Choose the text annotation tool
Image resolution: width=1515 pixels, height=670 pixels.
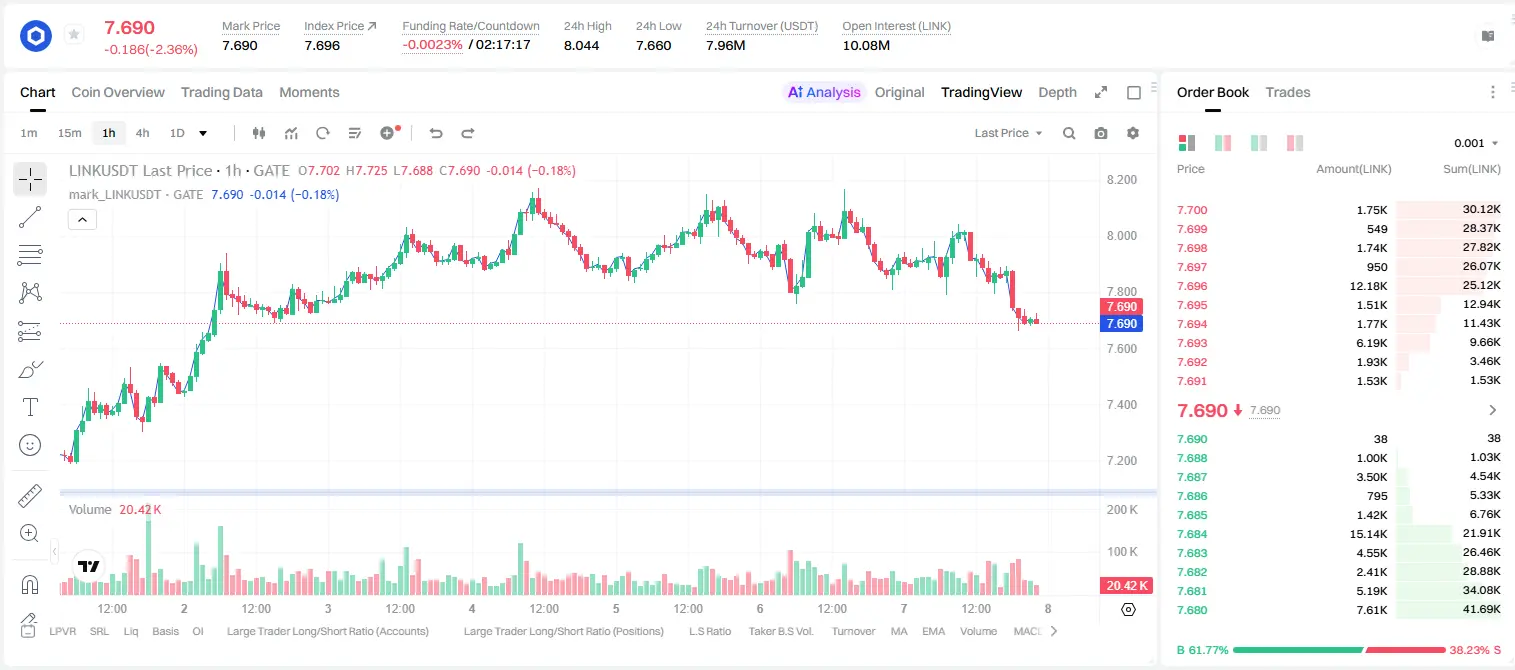click(30, 407)
